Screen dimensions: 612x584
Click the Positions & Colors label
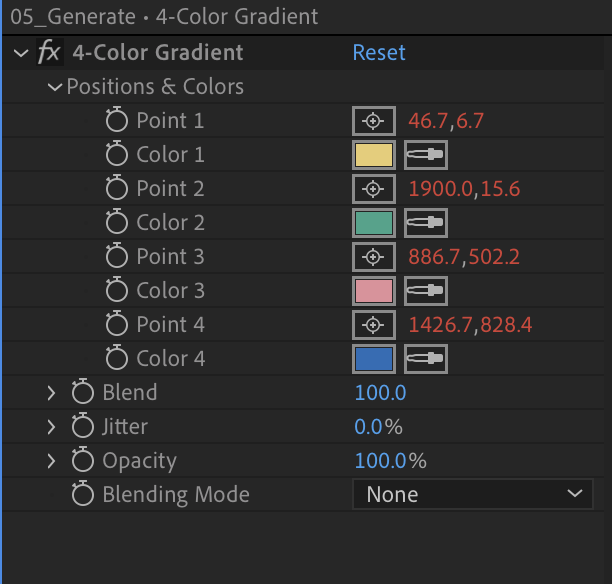(x=155, y=86)
